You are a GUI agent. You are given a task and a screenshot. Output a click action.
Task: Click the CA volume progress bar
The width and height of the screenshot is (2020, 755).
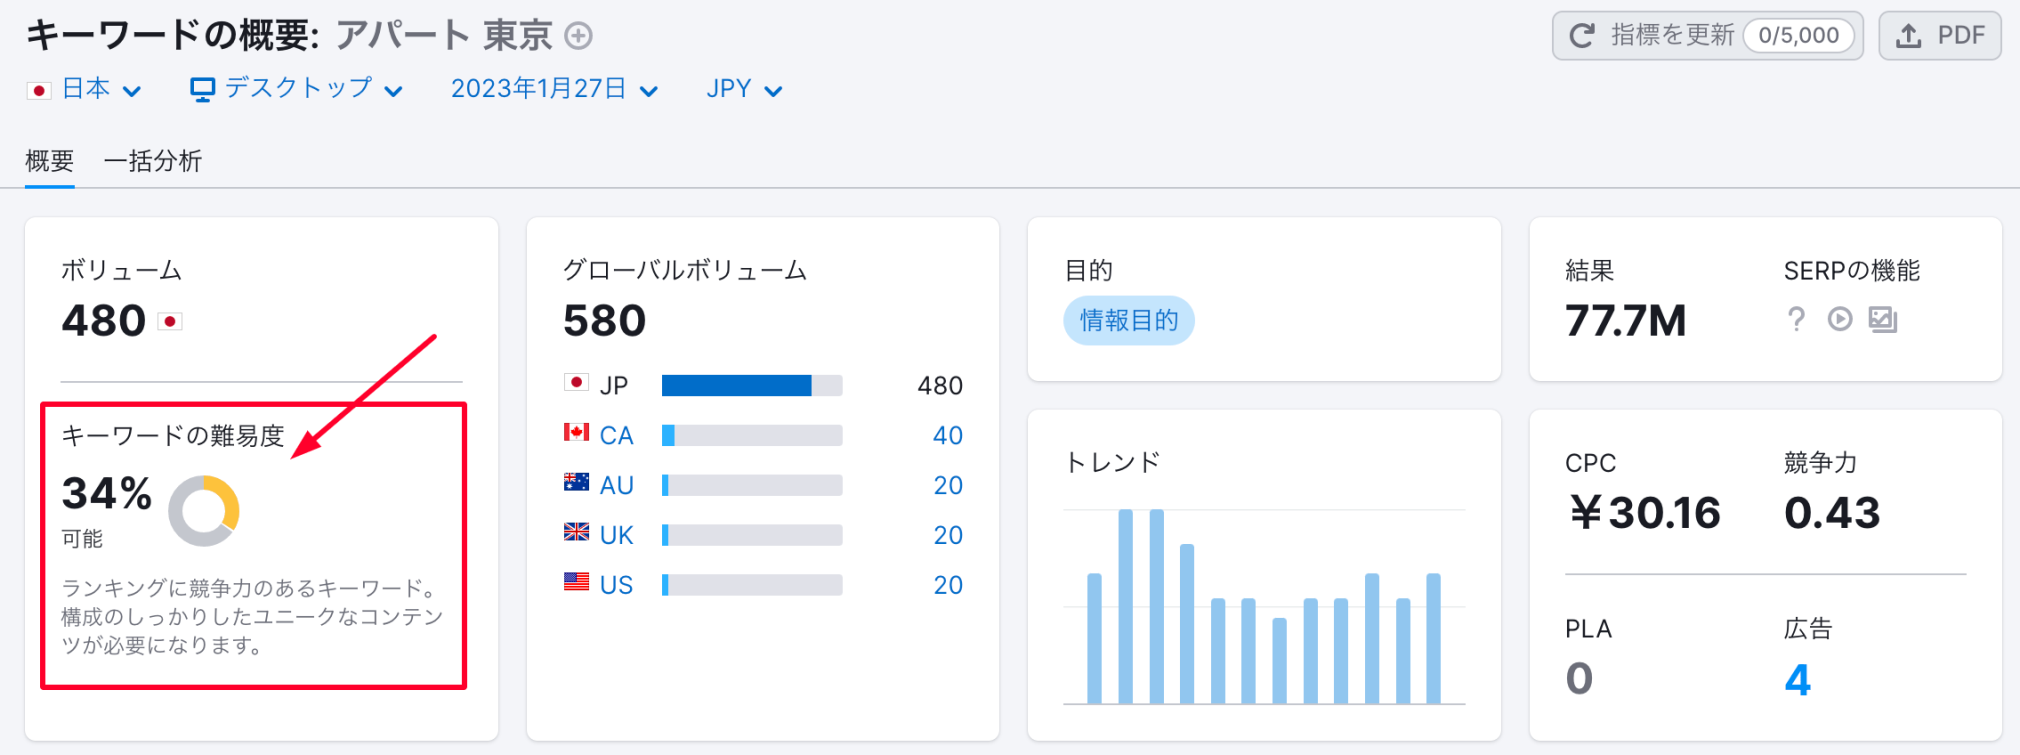pos(752,435)
